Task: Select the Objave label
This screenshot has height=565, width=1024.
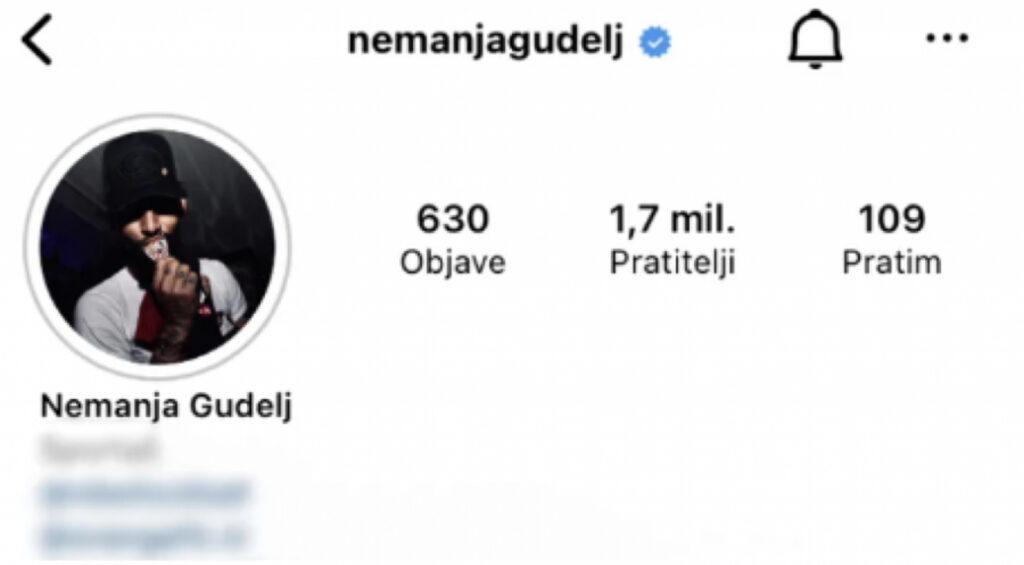Action: click(x=453, y=263)
